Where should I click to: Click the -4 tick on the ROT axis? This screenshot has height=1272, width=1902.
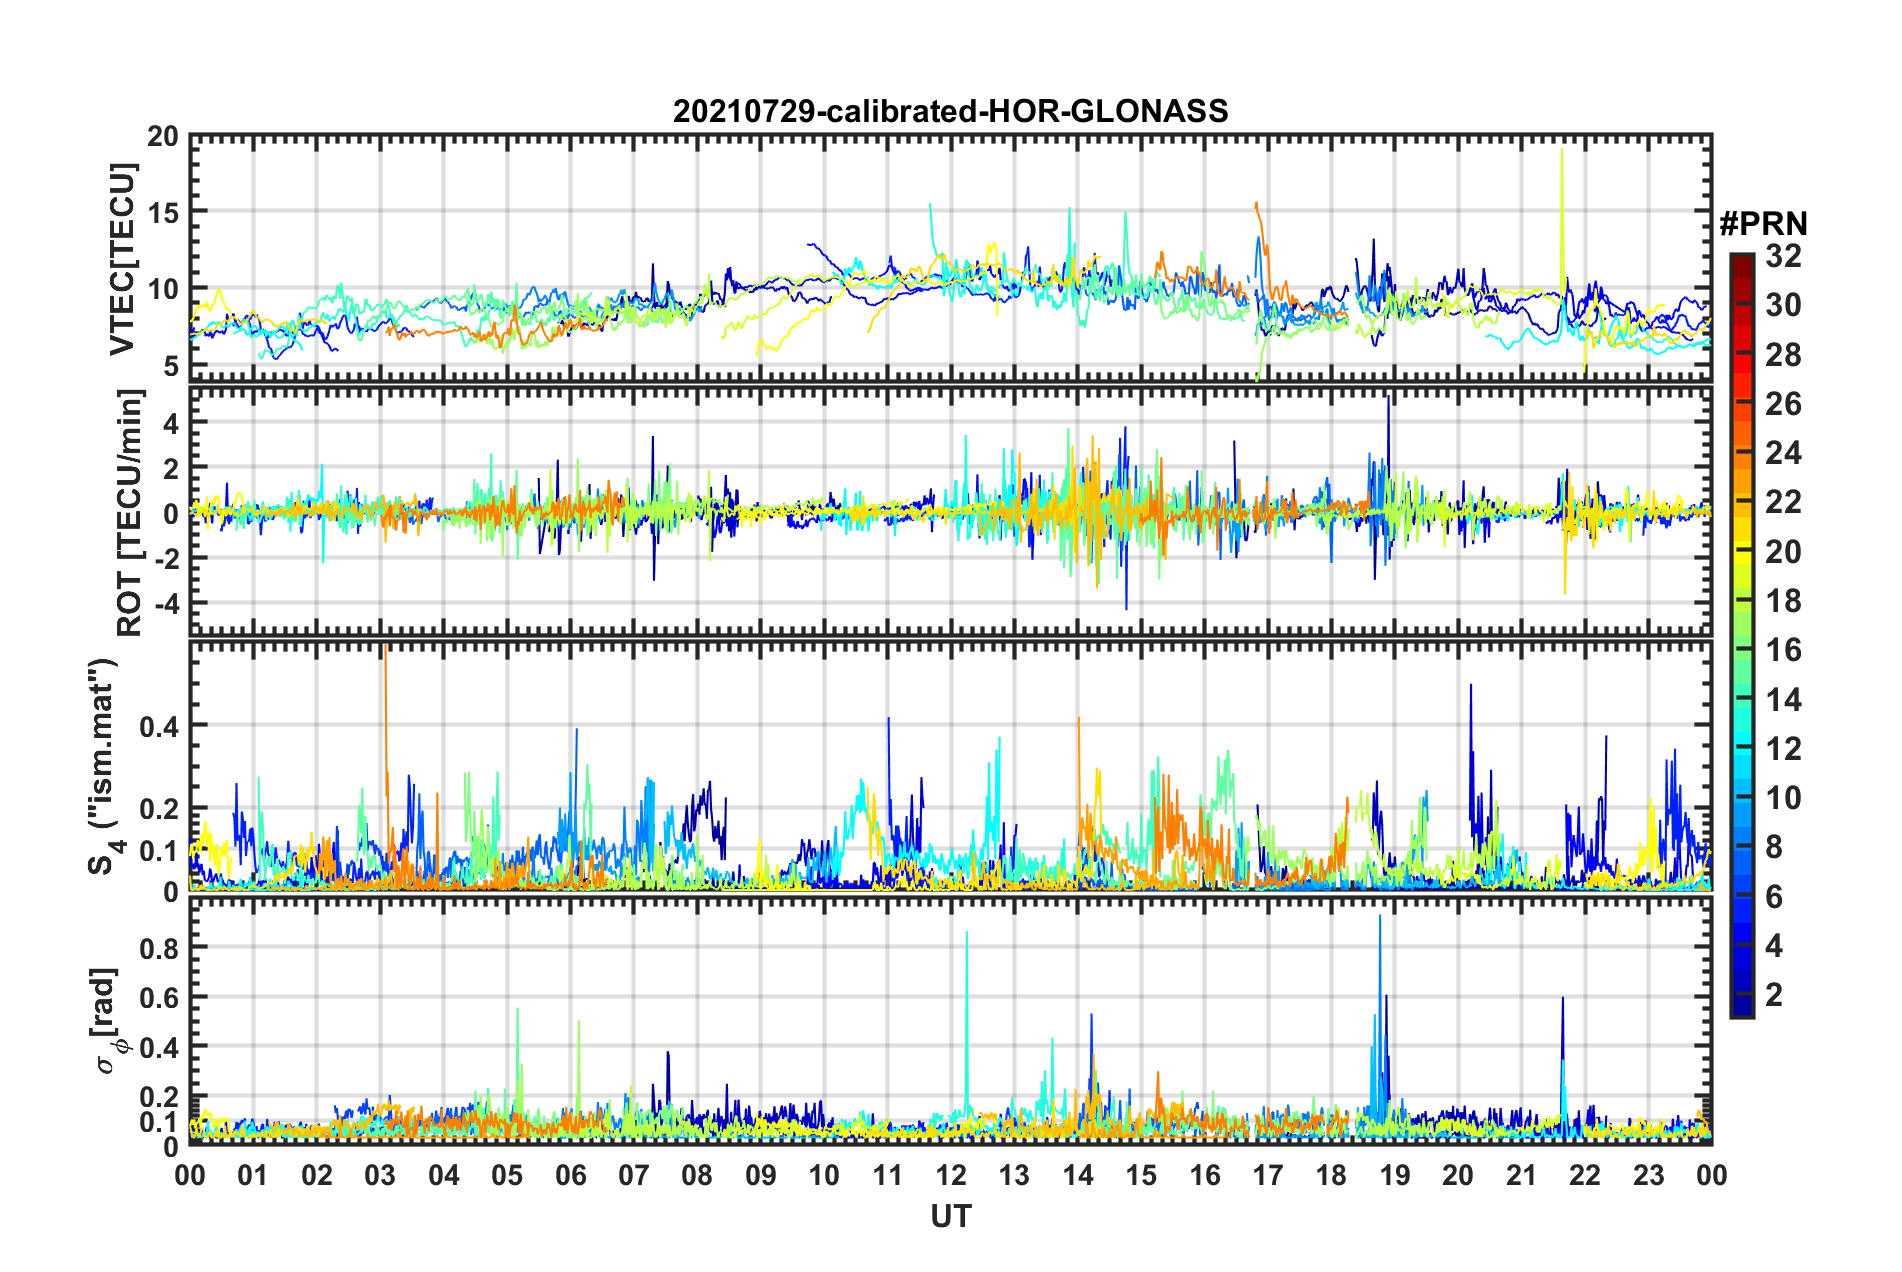pyautogui.click(x=163, y=603)
